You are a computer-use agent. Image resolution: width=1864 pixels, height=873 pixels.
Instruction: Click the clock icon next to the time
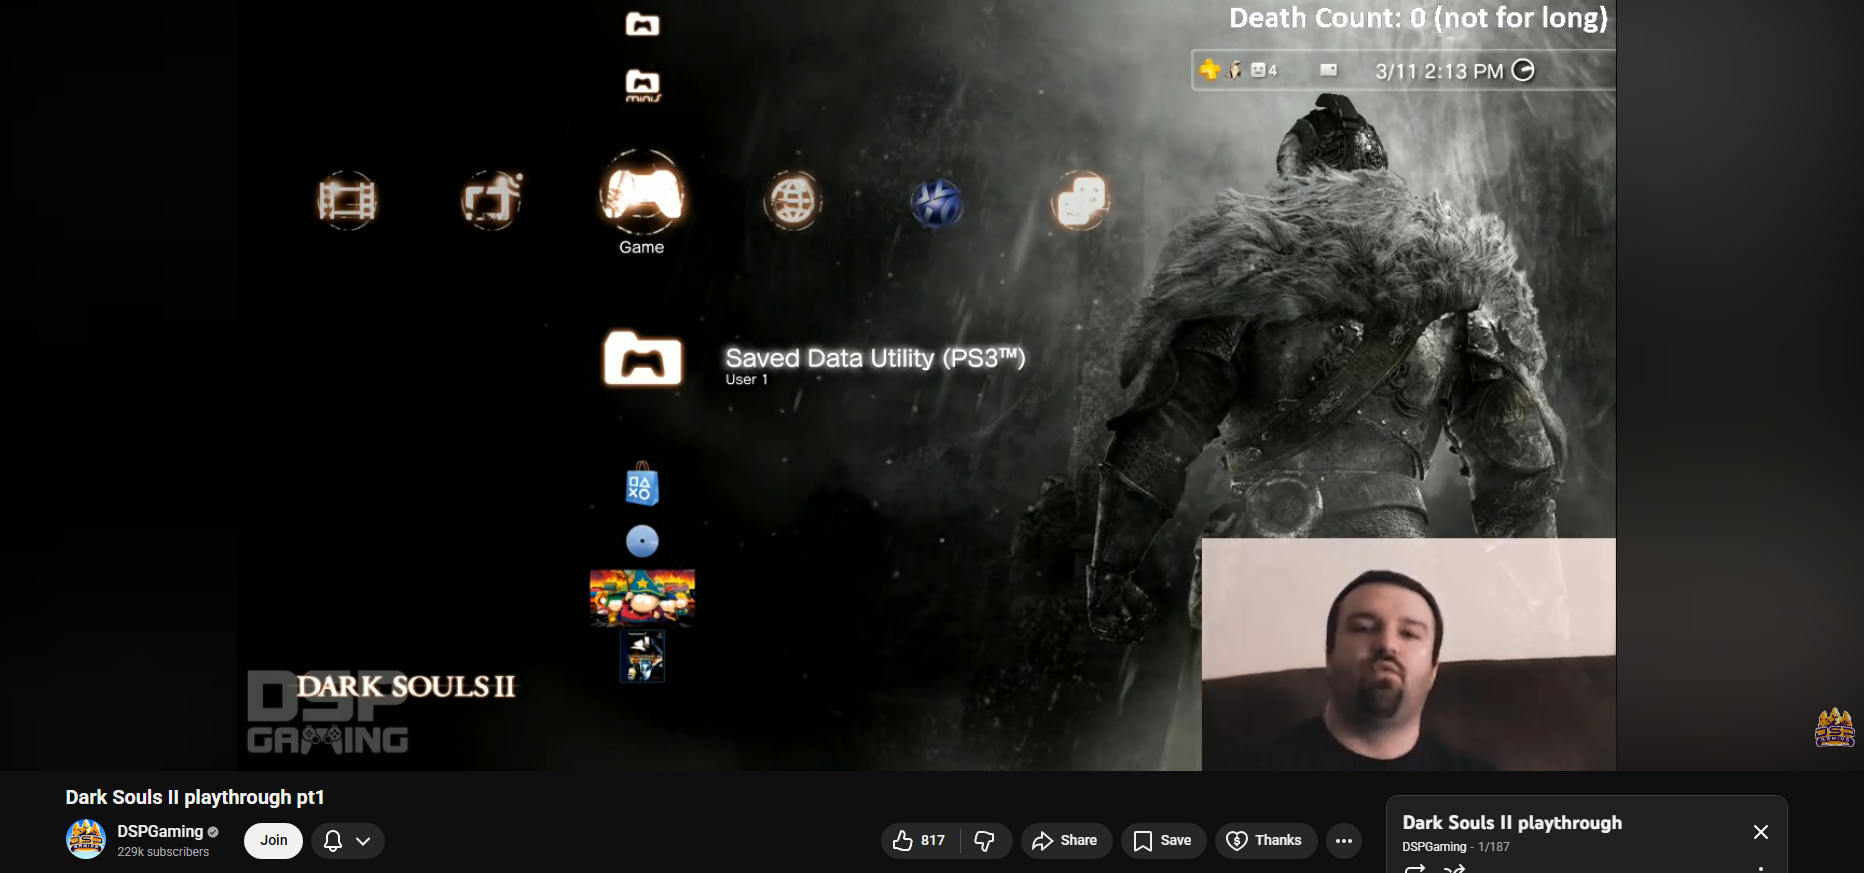[1523, 70]
